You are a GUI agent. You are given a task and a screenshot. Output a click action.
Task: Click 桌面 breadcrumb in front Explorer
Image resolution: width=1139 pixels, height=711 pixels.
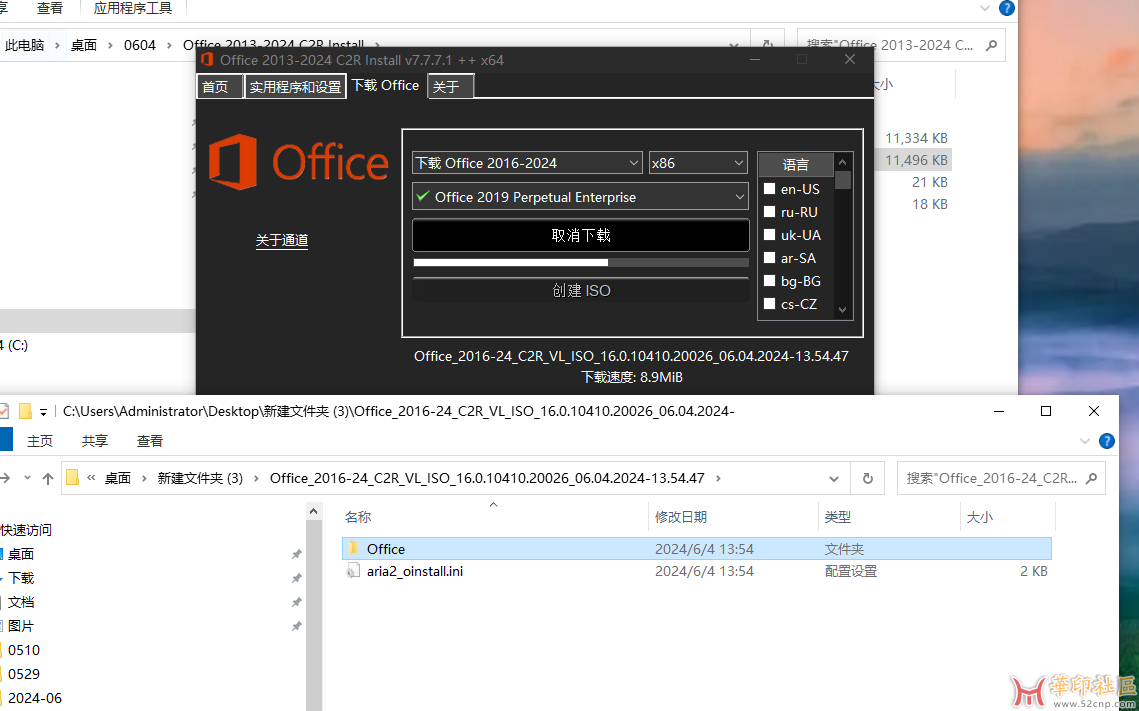pos(118,479)
